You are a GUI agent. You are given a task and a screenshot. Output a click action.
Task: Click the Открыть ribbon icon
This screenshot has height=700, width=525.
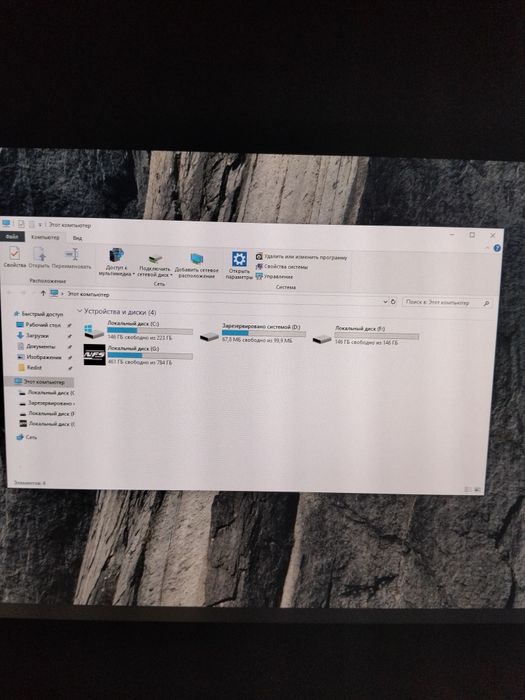click(39, 254)
